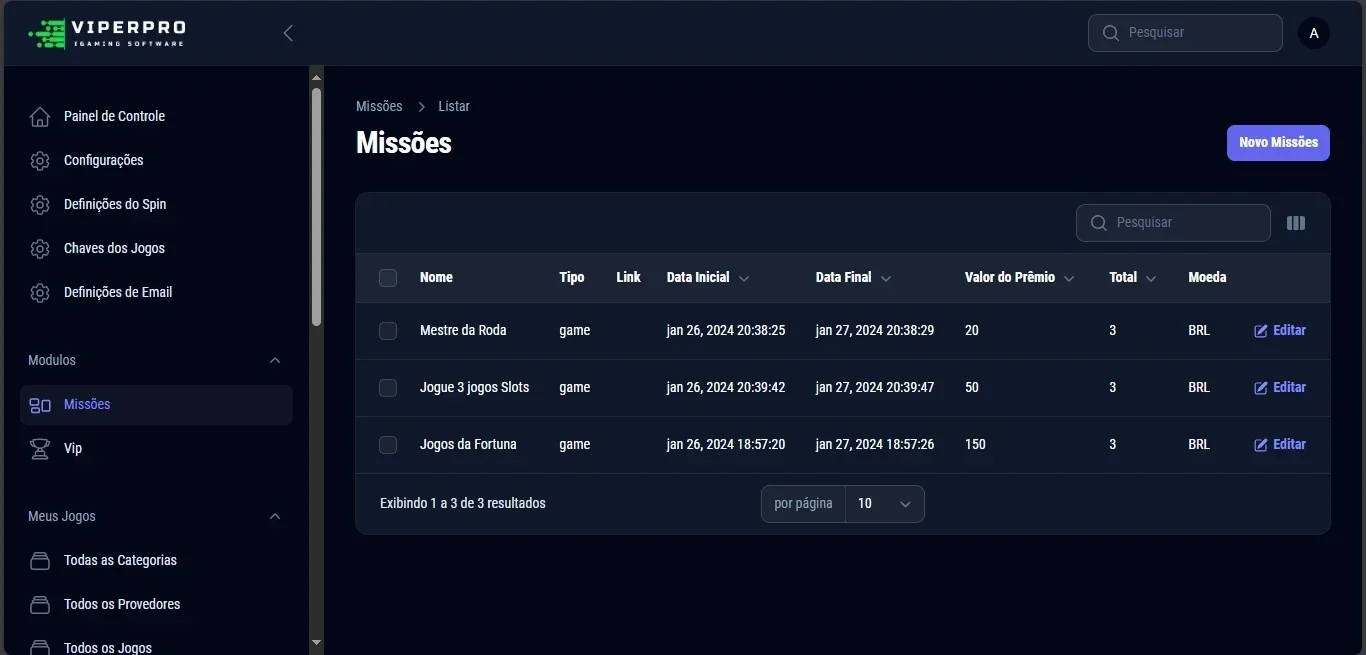Sort by Data Final column

854,278
